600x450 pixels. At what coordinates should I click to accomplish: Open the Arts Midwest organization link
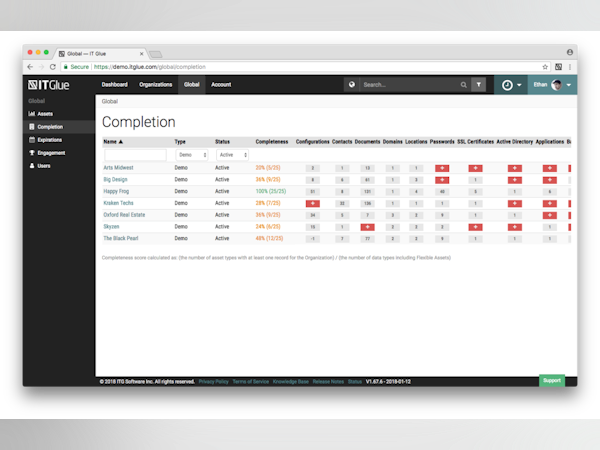(118, 168)
